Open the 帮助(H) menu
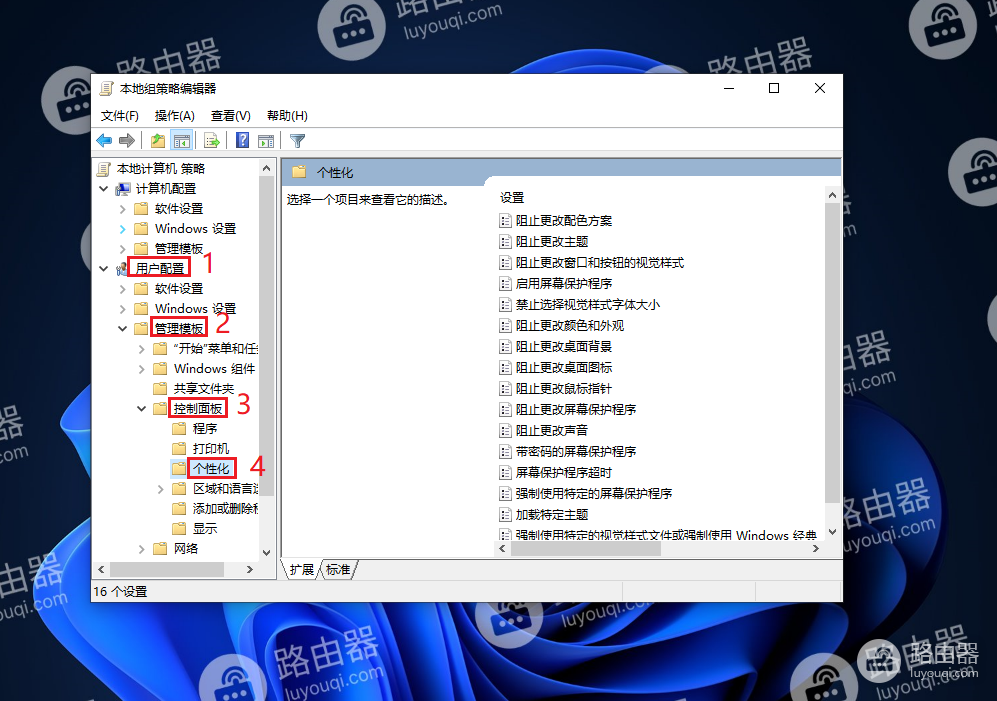 tap(287, 116)
